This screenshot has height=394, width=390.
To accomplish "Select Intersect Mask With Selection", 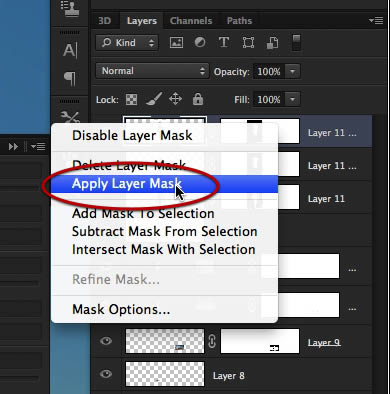I will click(164, 250).
